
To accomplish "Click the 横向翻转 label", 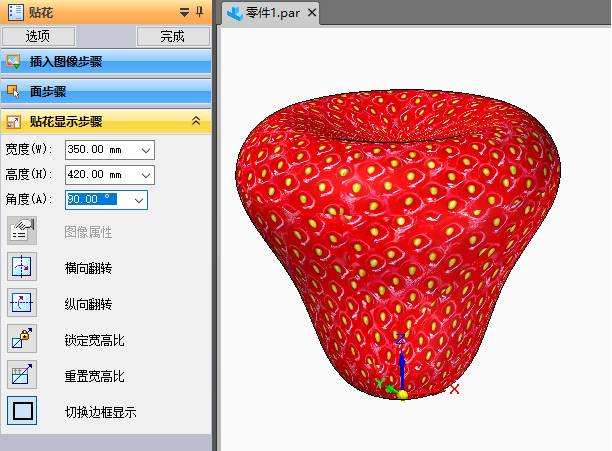I will [x=89, y=268].
